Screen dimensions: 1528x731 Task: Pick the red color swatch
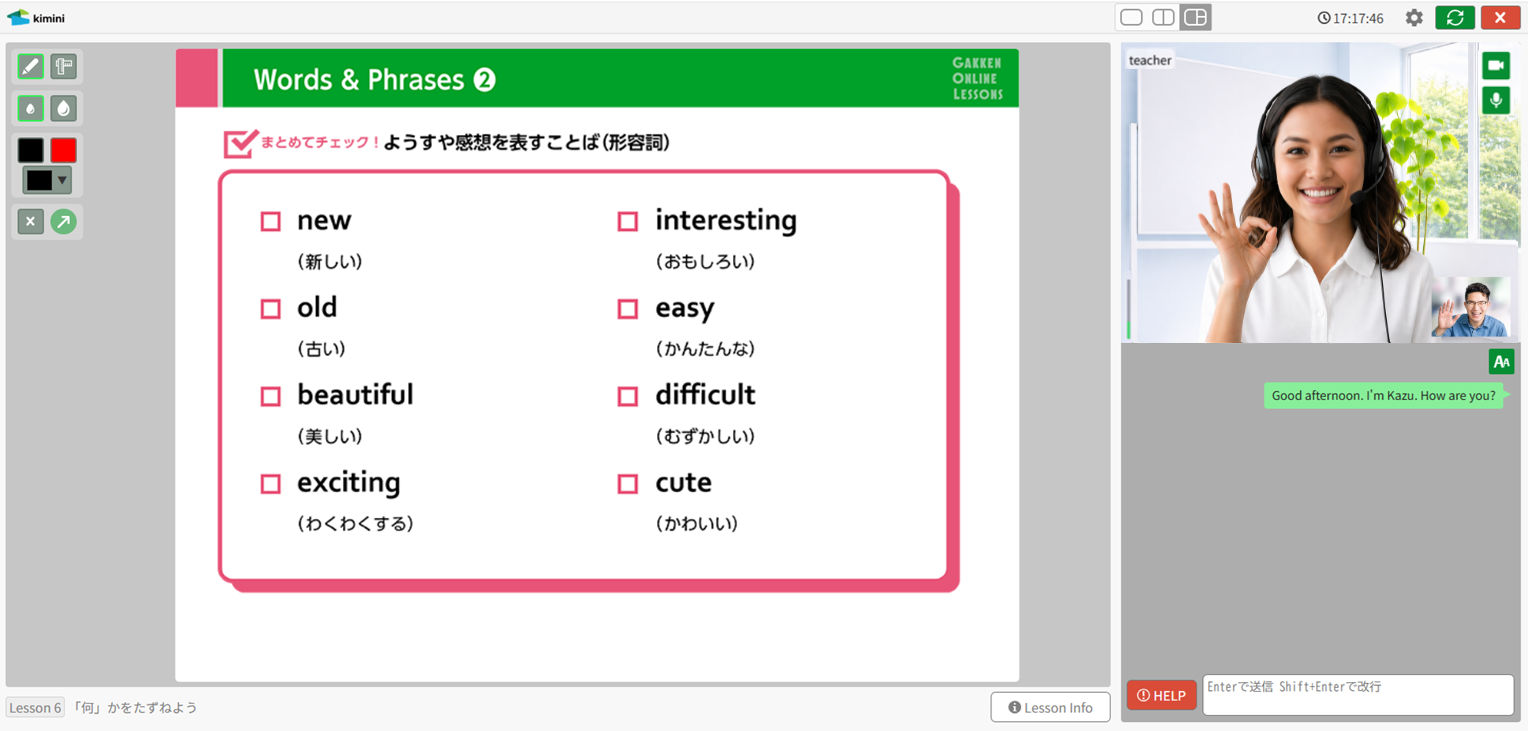(64, 150)
